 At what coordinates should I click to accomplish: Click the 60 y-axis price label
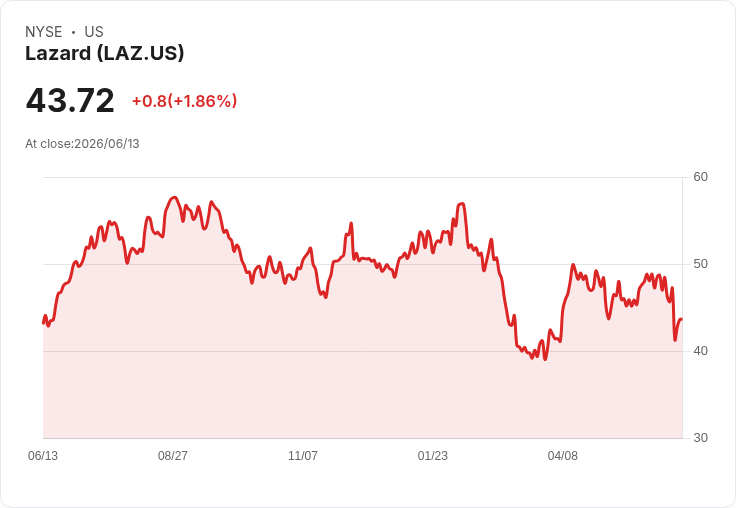click(x=700, y=177)
